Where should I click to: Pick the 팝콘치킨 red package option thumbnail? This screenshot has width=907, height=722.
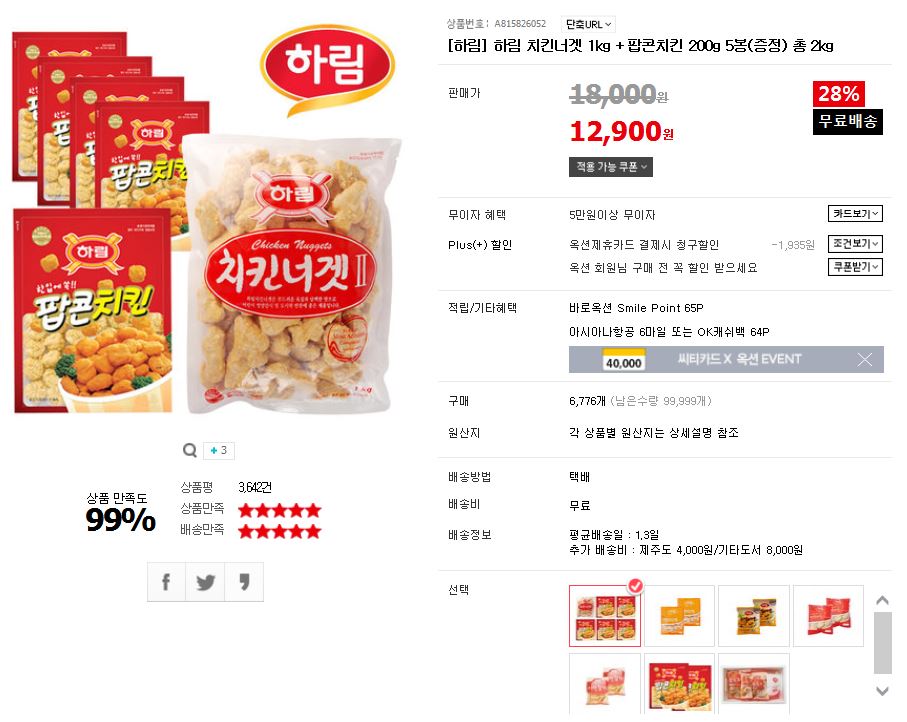(x=680, y=684)
